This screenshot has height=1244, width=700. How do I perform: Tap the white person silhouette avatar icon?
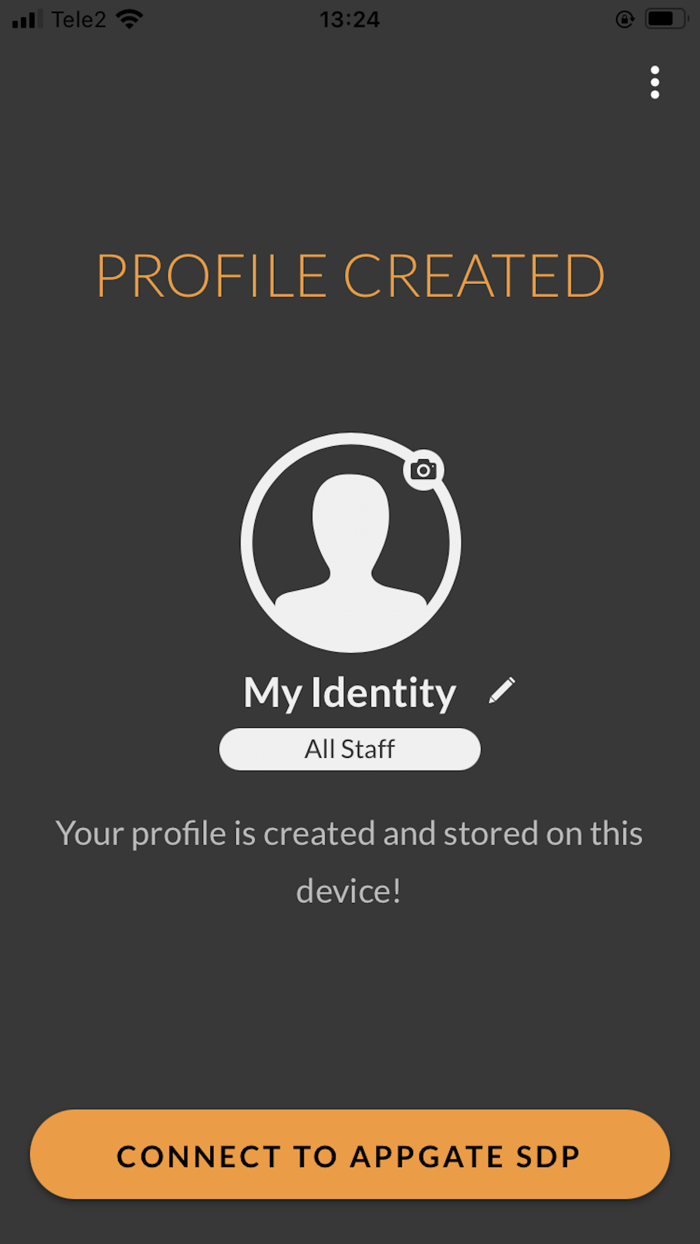coord(349,545)
